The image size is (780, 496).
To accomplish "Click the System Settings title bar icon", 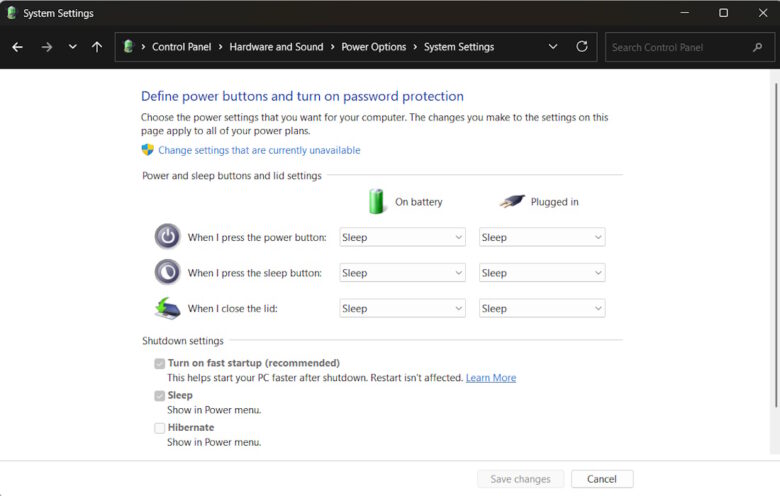I will [x=11, y=13].
